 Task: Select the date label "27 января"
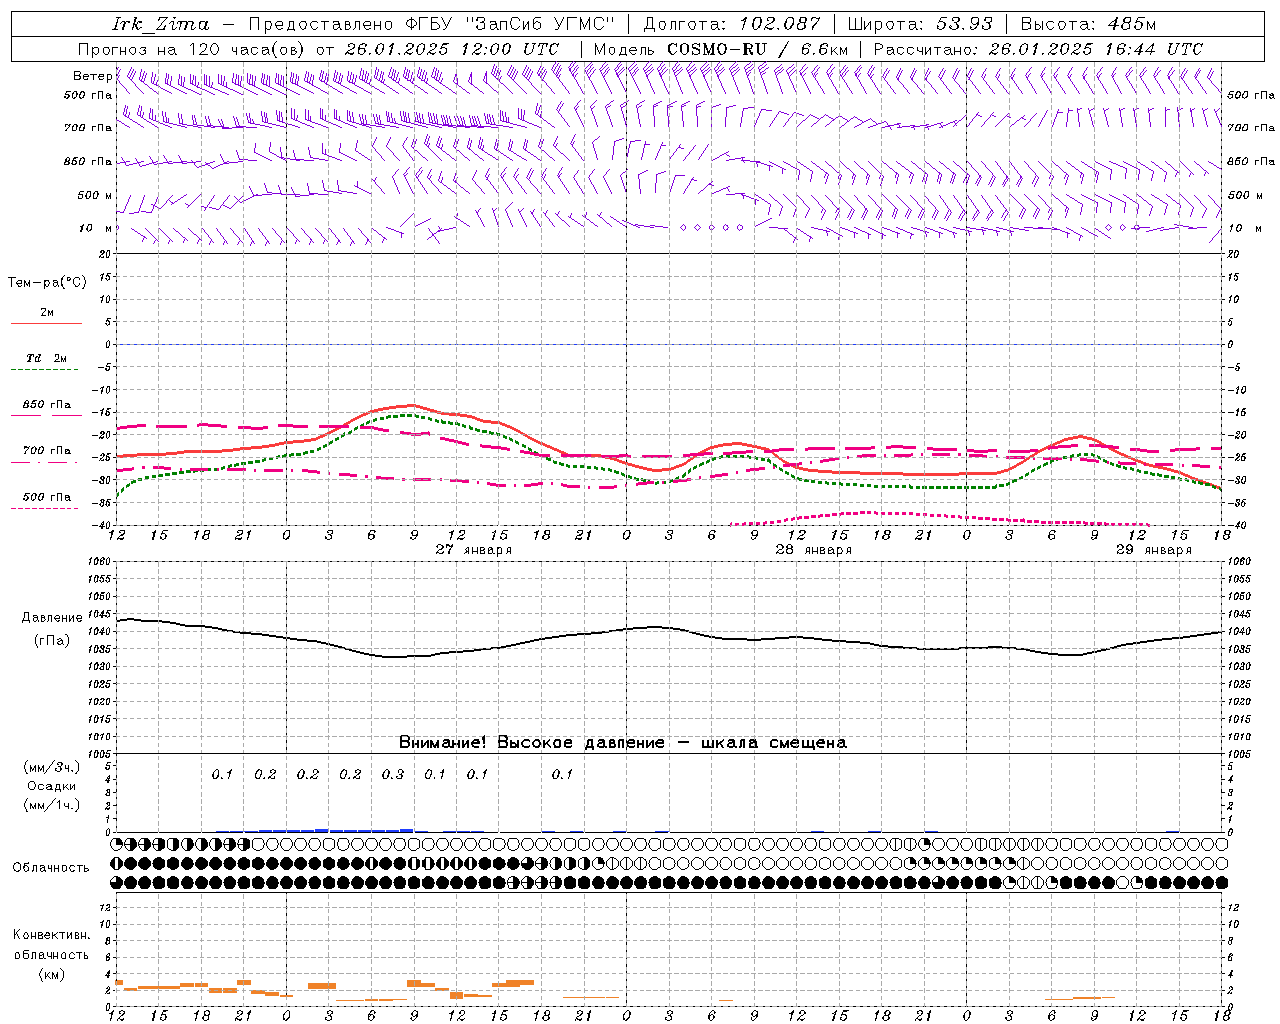tap(473, 550)
